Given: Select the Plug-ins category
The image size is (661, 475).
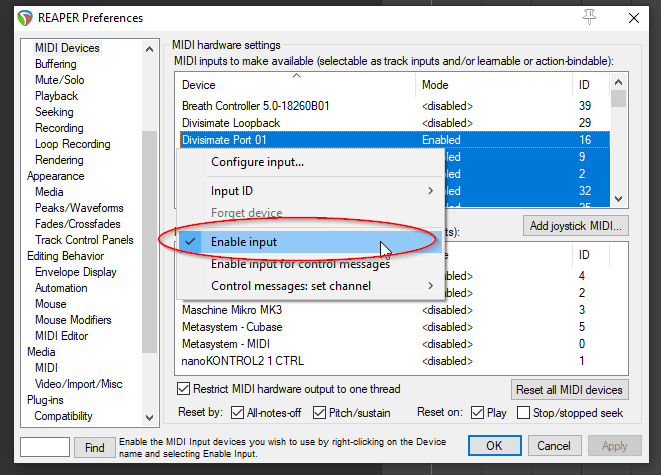Looking at the screenshot, I should pos(45,400).
